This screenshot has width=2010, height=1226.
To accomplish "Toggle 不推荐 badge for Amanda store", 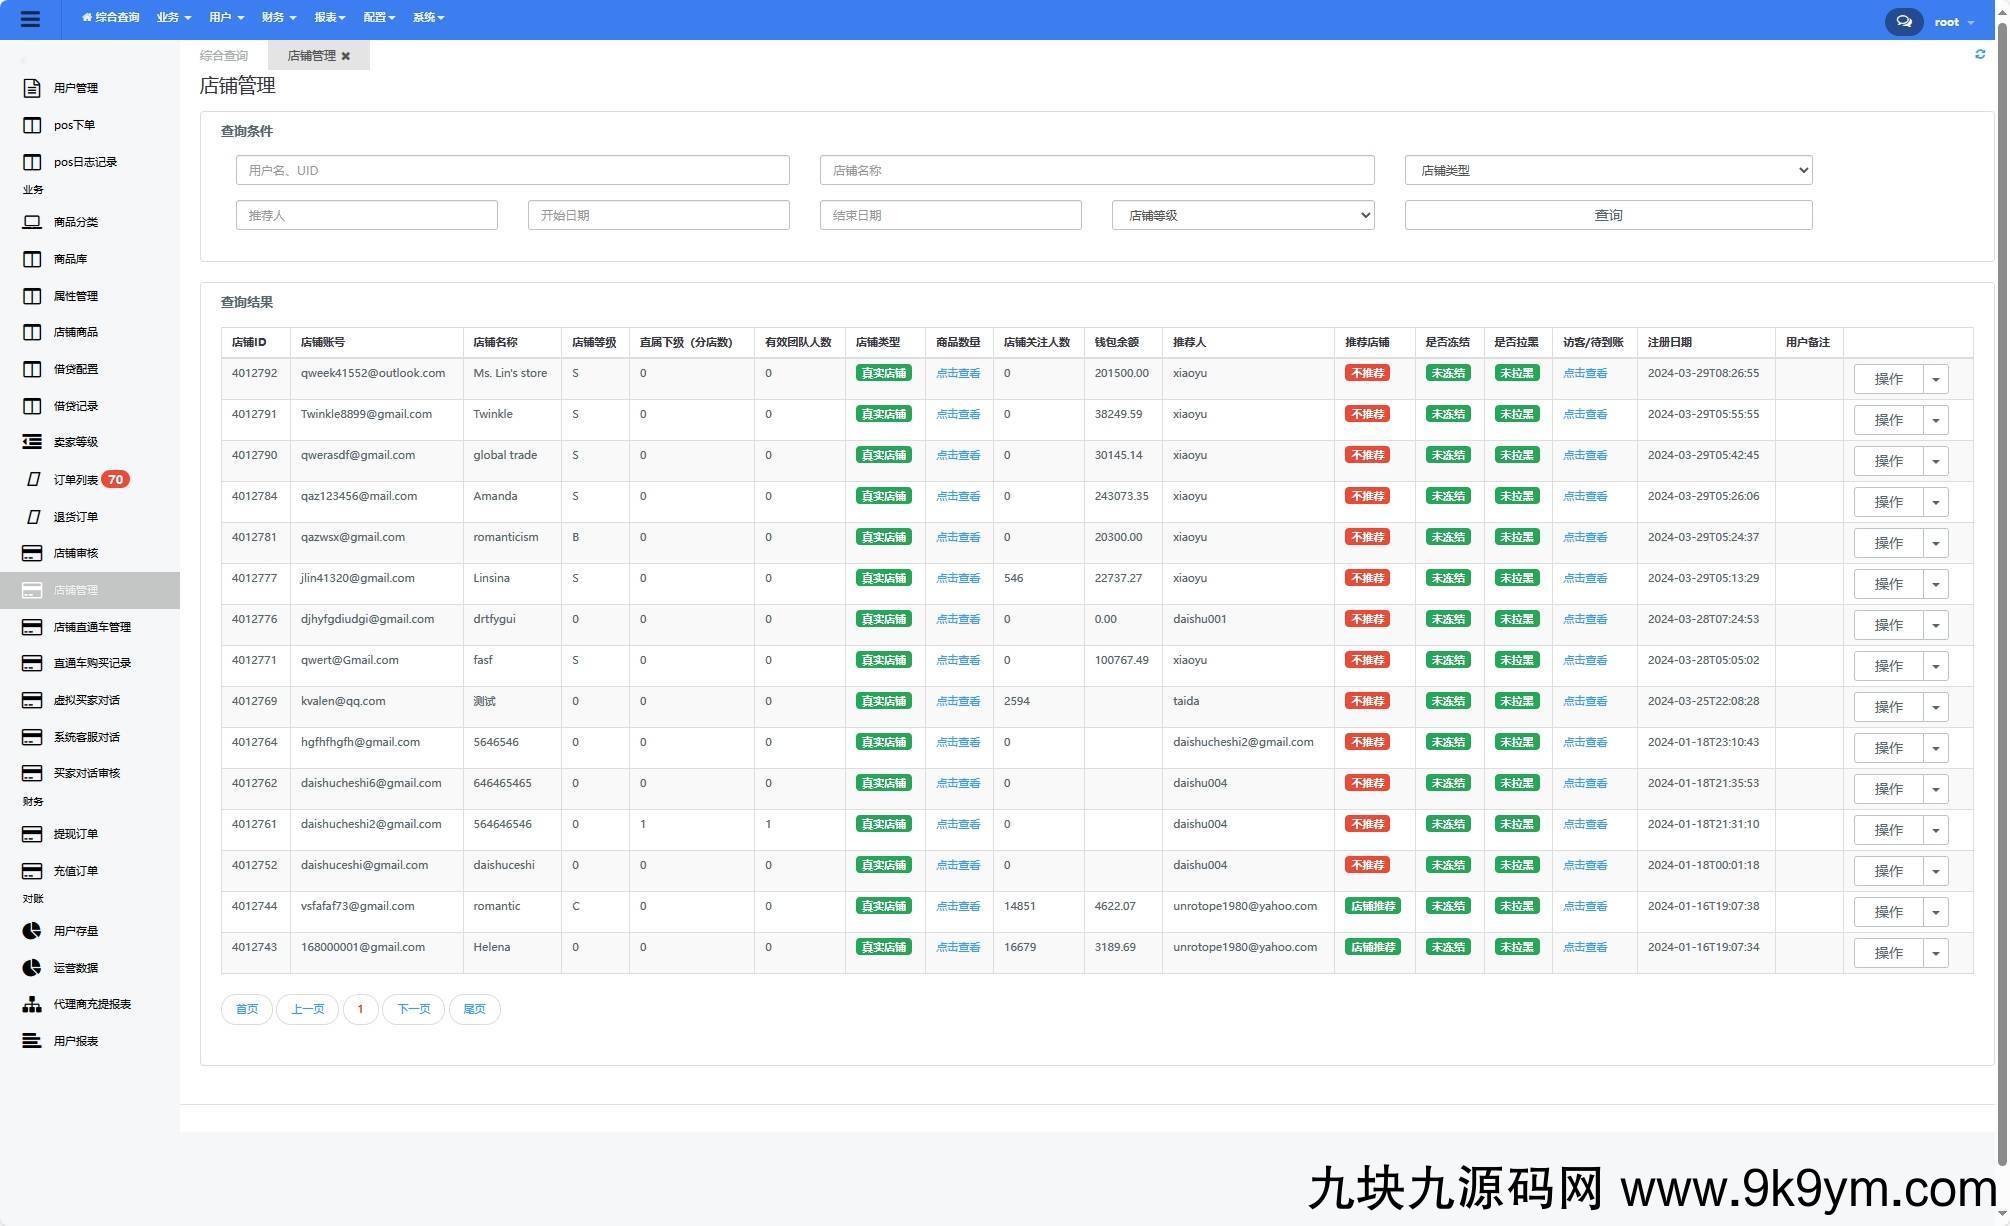I will point(1366,496).
